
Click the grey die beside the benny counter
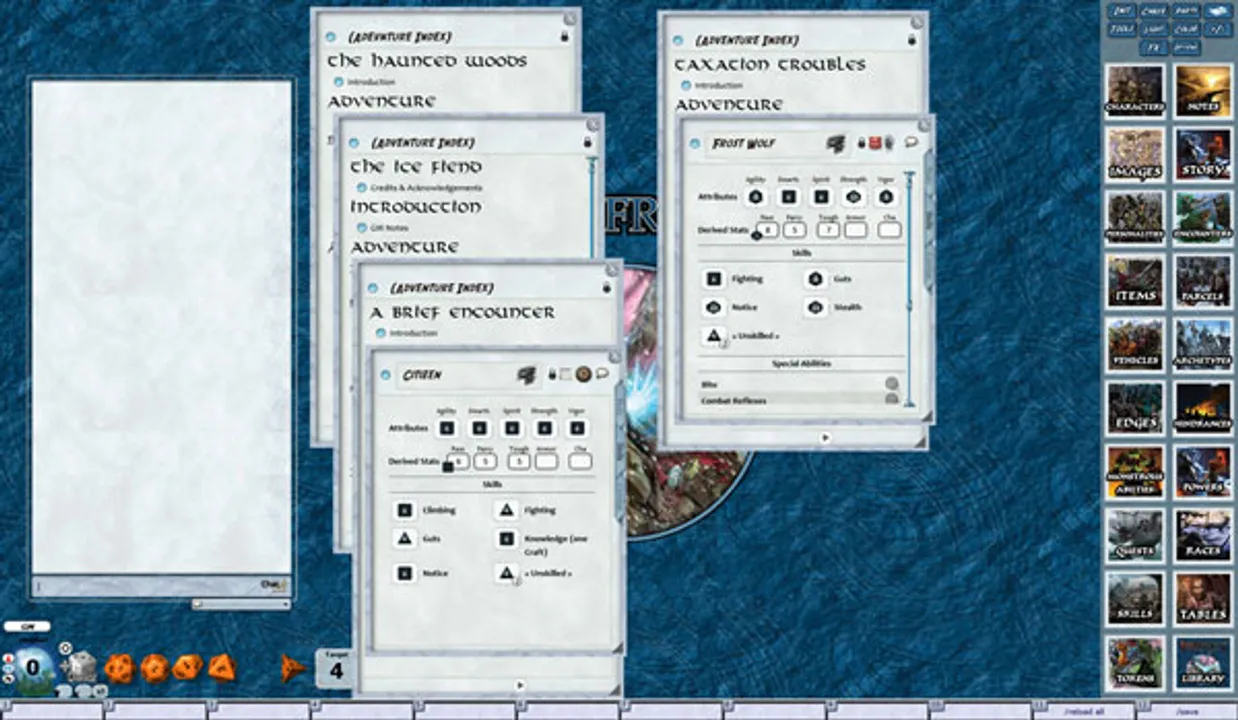pyautogui.click(x=81, y=666)
